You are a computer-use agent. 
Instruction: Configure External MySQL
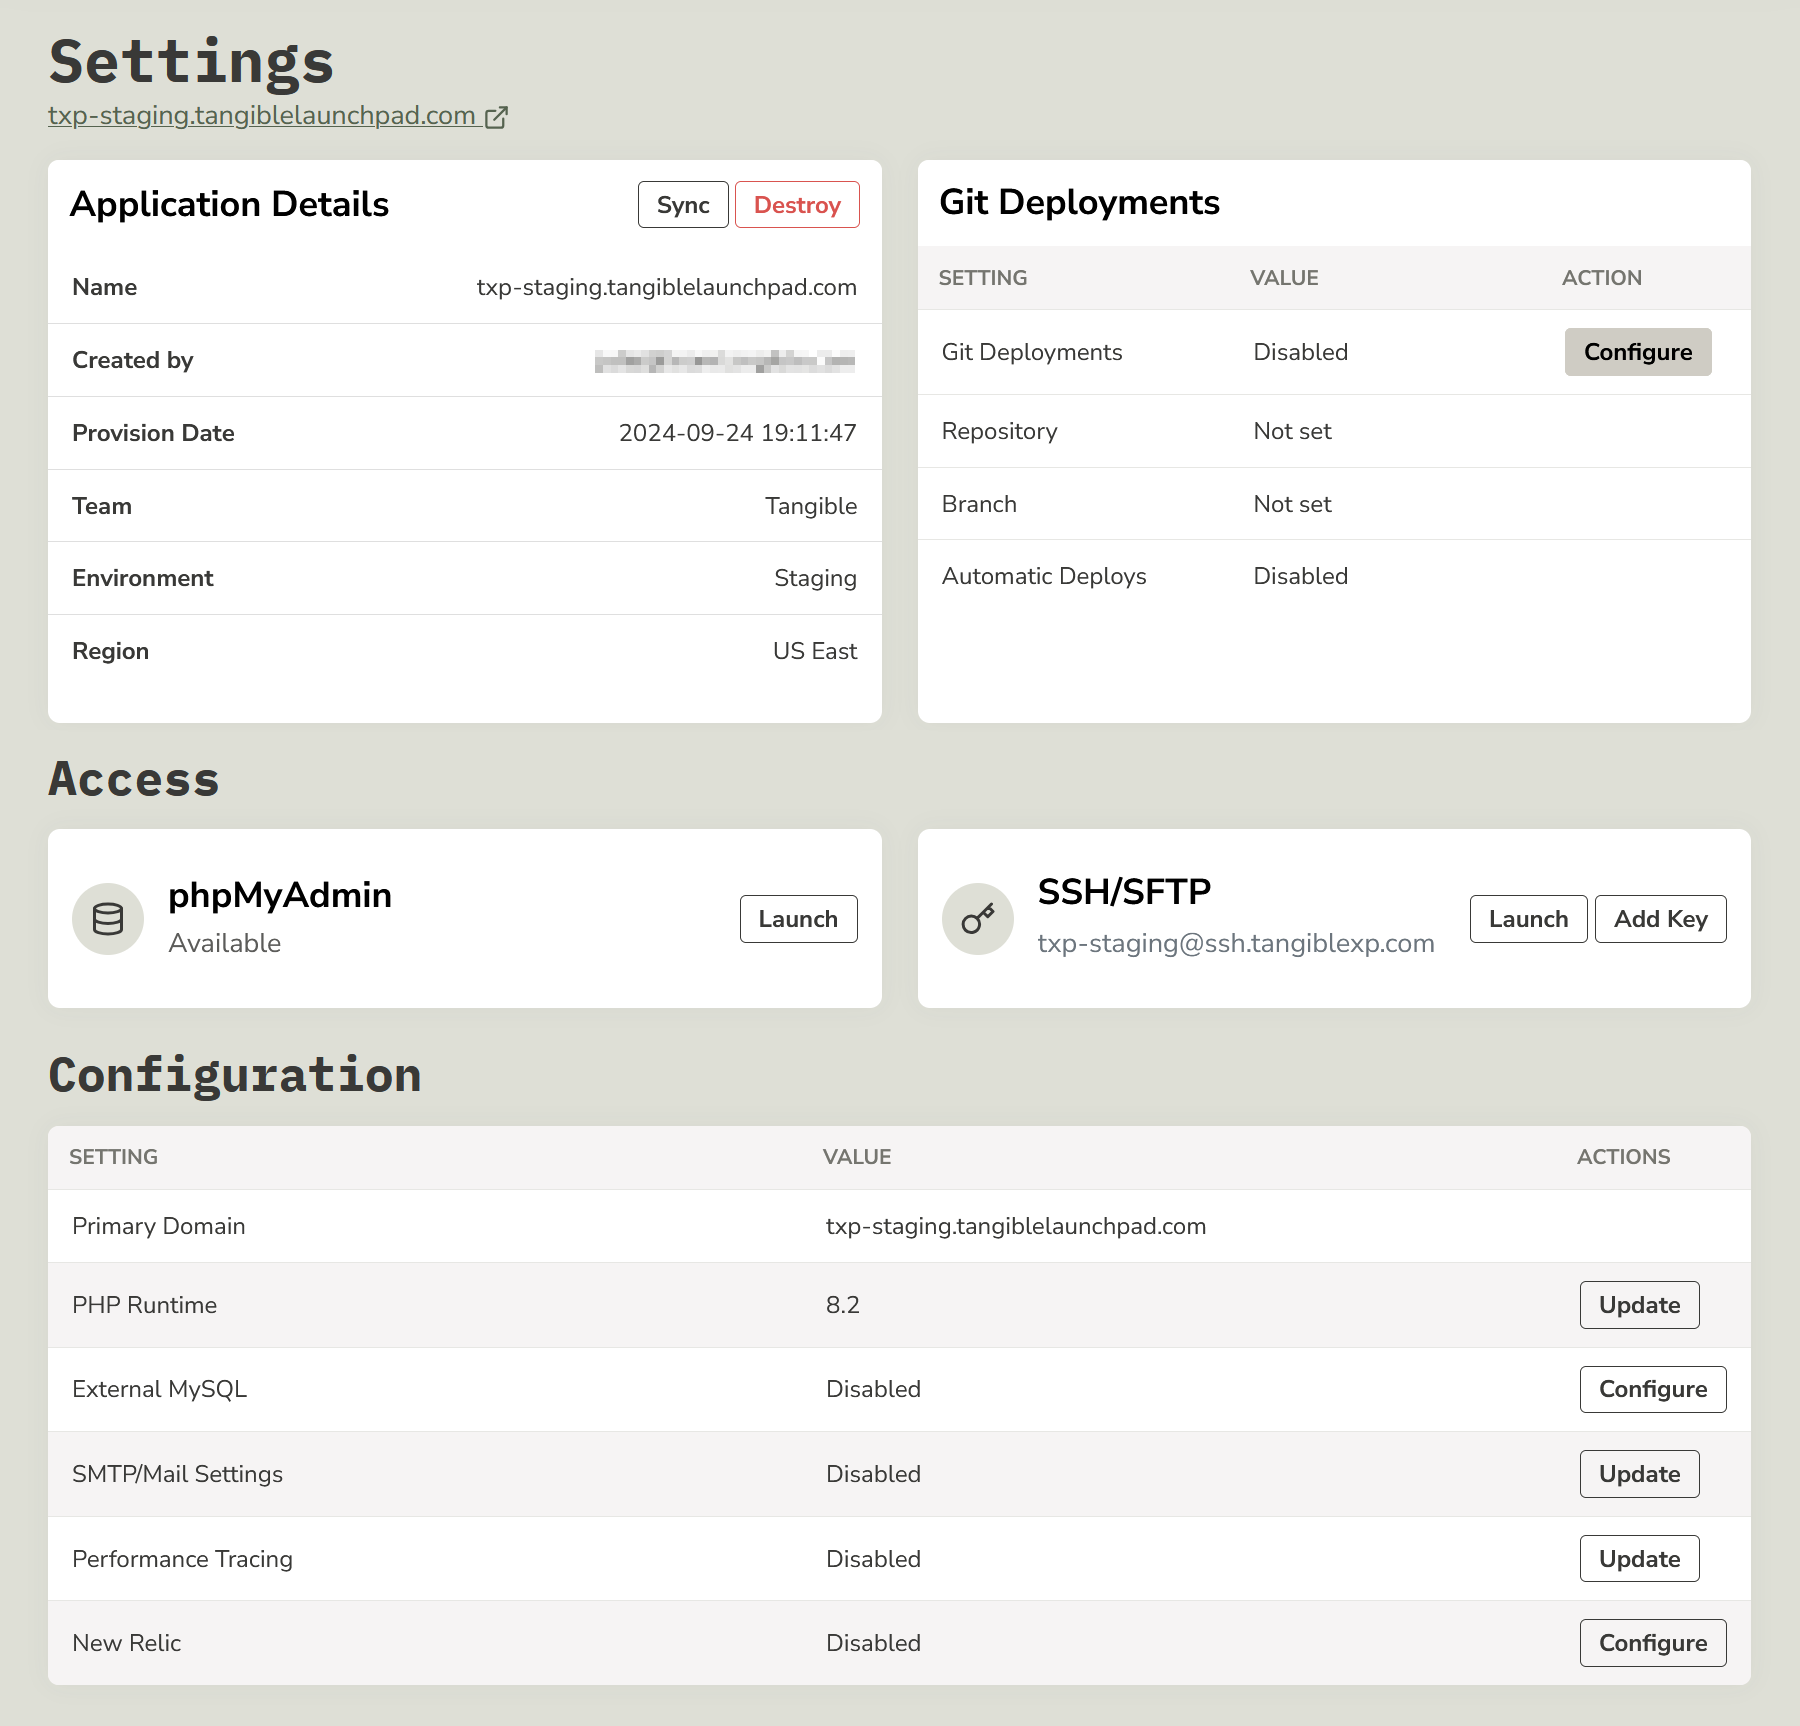point(1652,1389)
